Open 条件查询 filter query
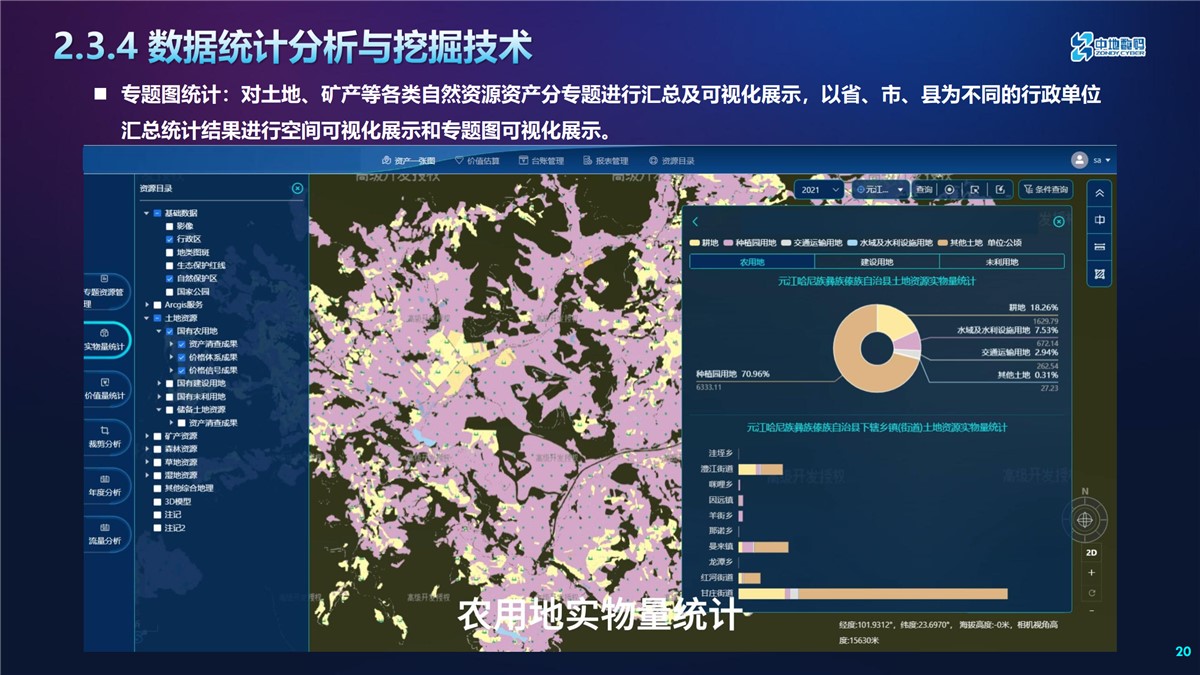Screen dimensions: 1200x675 [1046, 189]
